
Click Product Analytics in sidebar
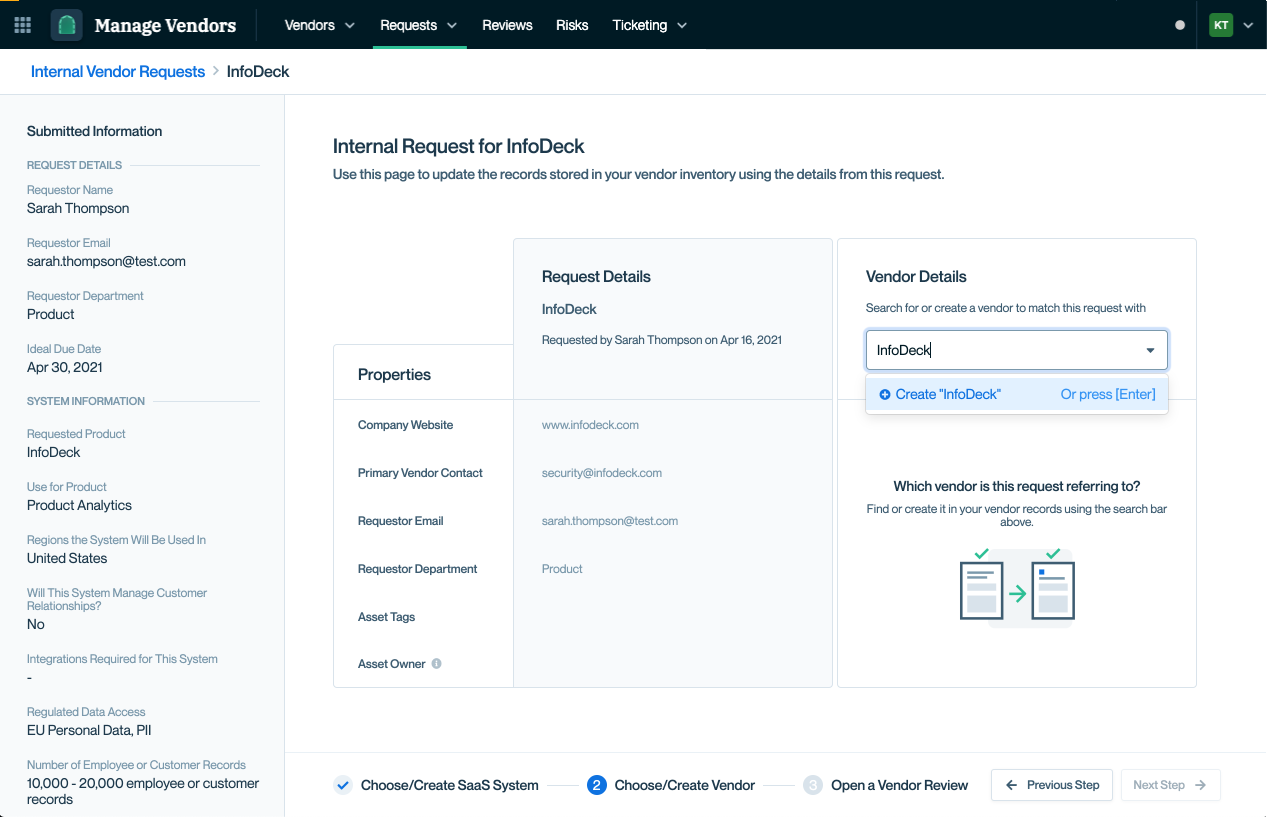click(x=79, y=505)
